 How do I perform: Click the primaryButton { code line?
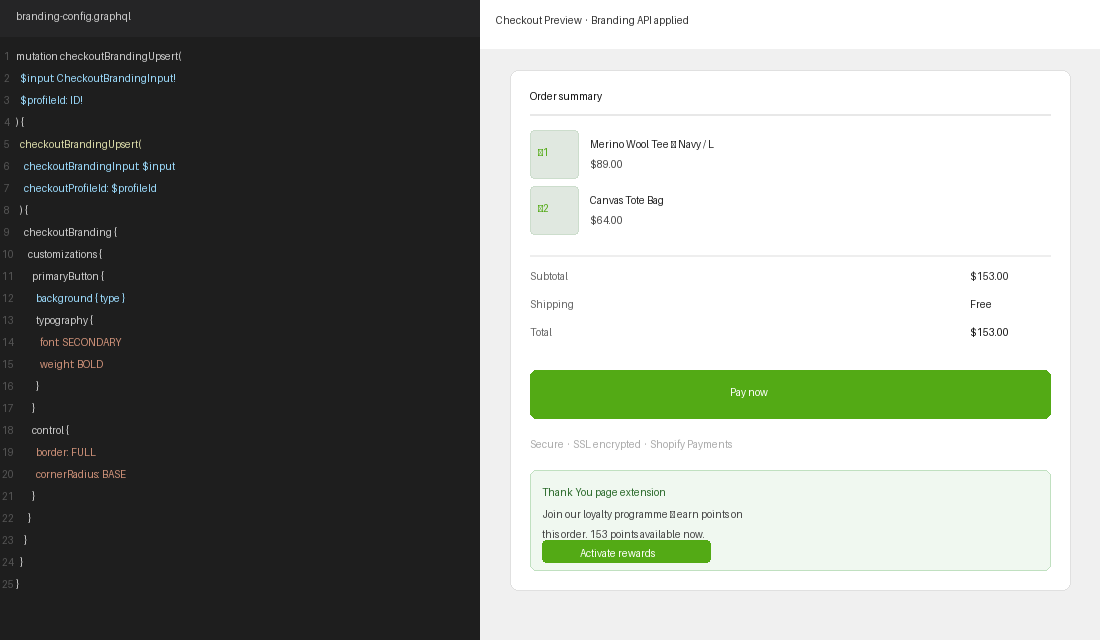pyautogui.click(x=68, y=276)
